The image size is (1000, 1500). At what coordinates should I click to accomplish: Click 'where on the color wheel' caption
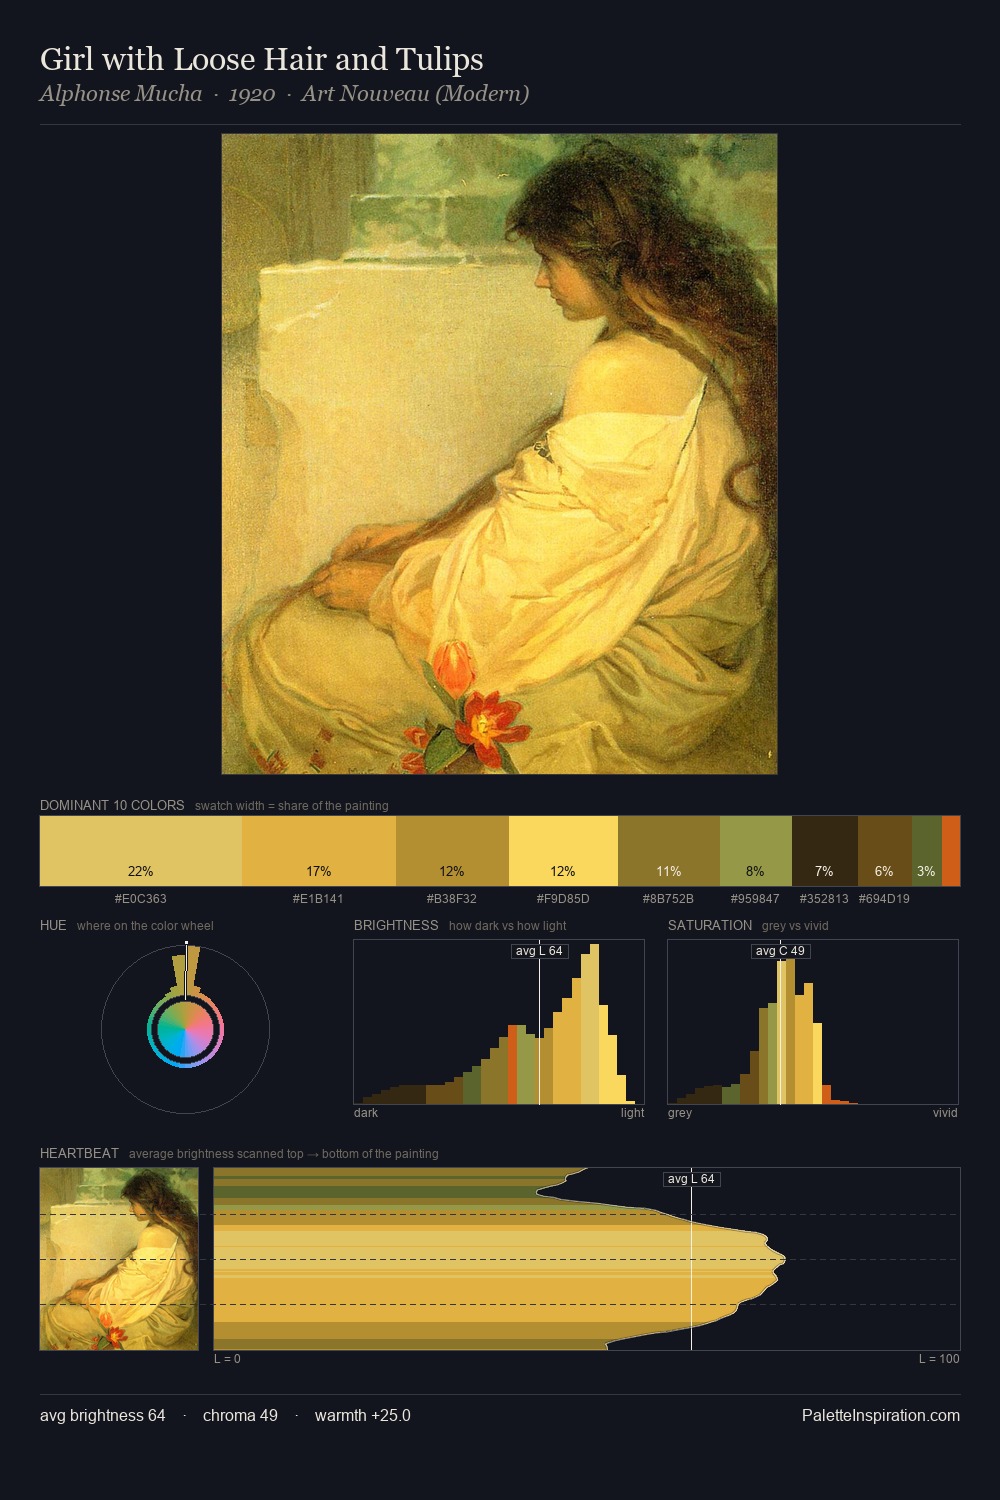145,925
